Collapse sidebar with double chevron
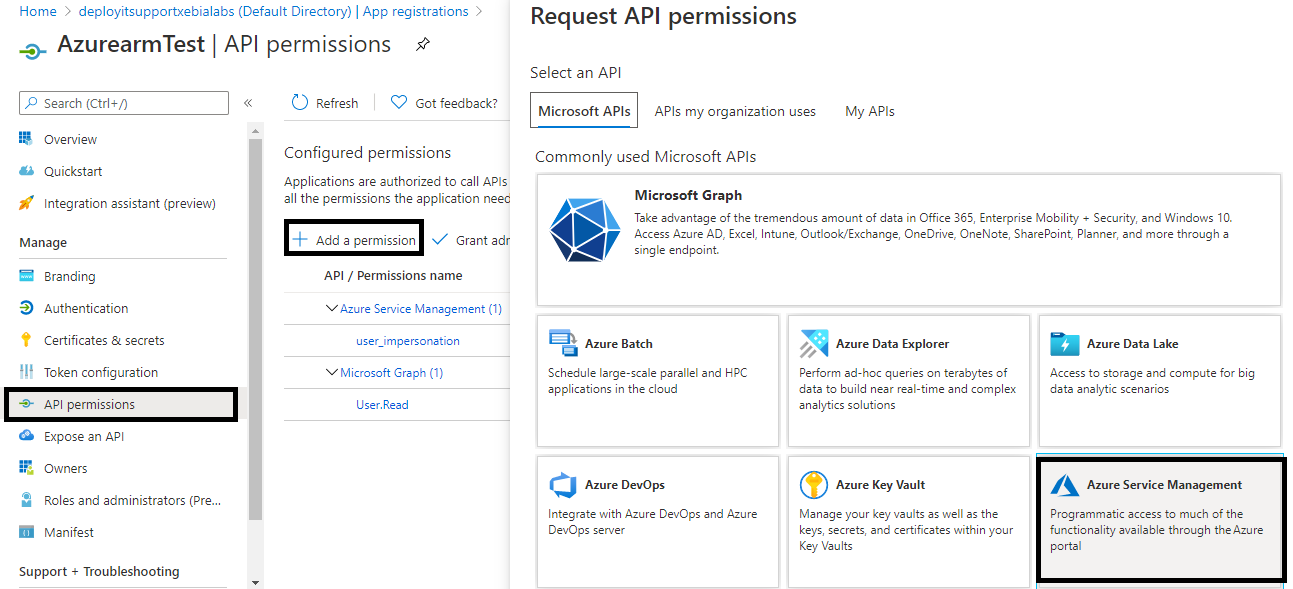The width and height of the screenshot is (1293, 589). tap(248, 103)
